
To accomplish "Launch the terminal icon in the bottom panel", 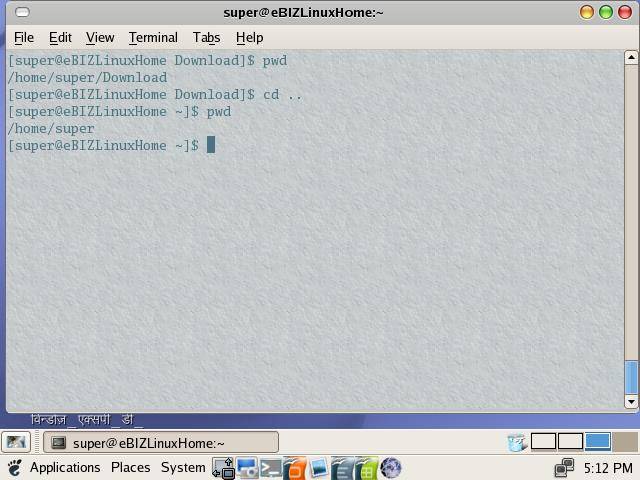I will tap(271, 468).
